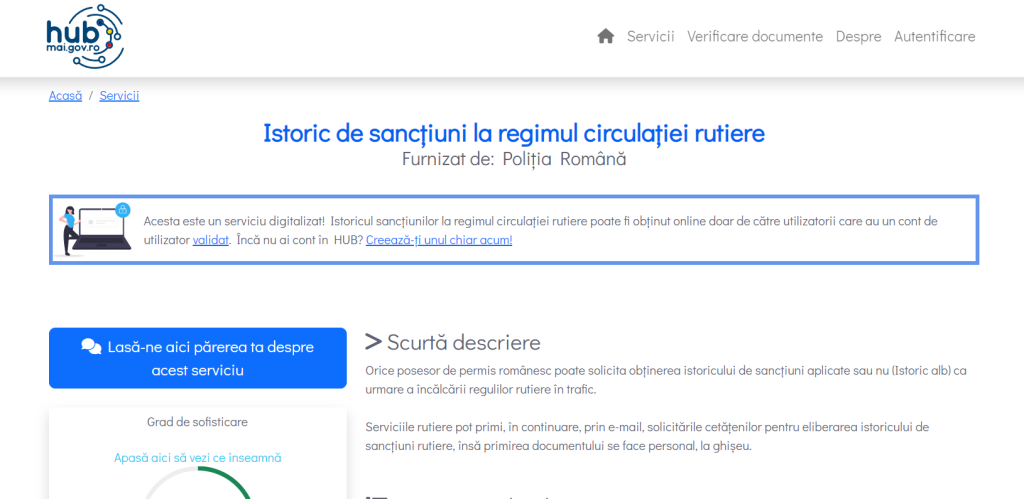
Task: Open Verificare documente in the top navigation
Action: pos(754,36)
